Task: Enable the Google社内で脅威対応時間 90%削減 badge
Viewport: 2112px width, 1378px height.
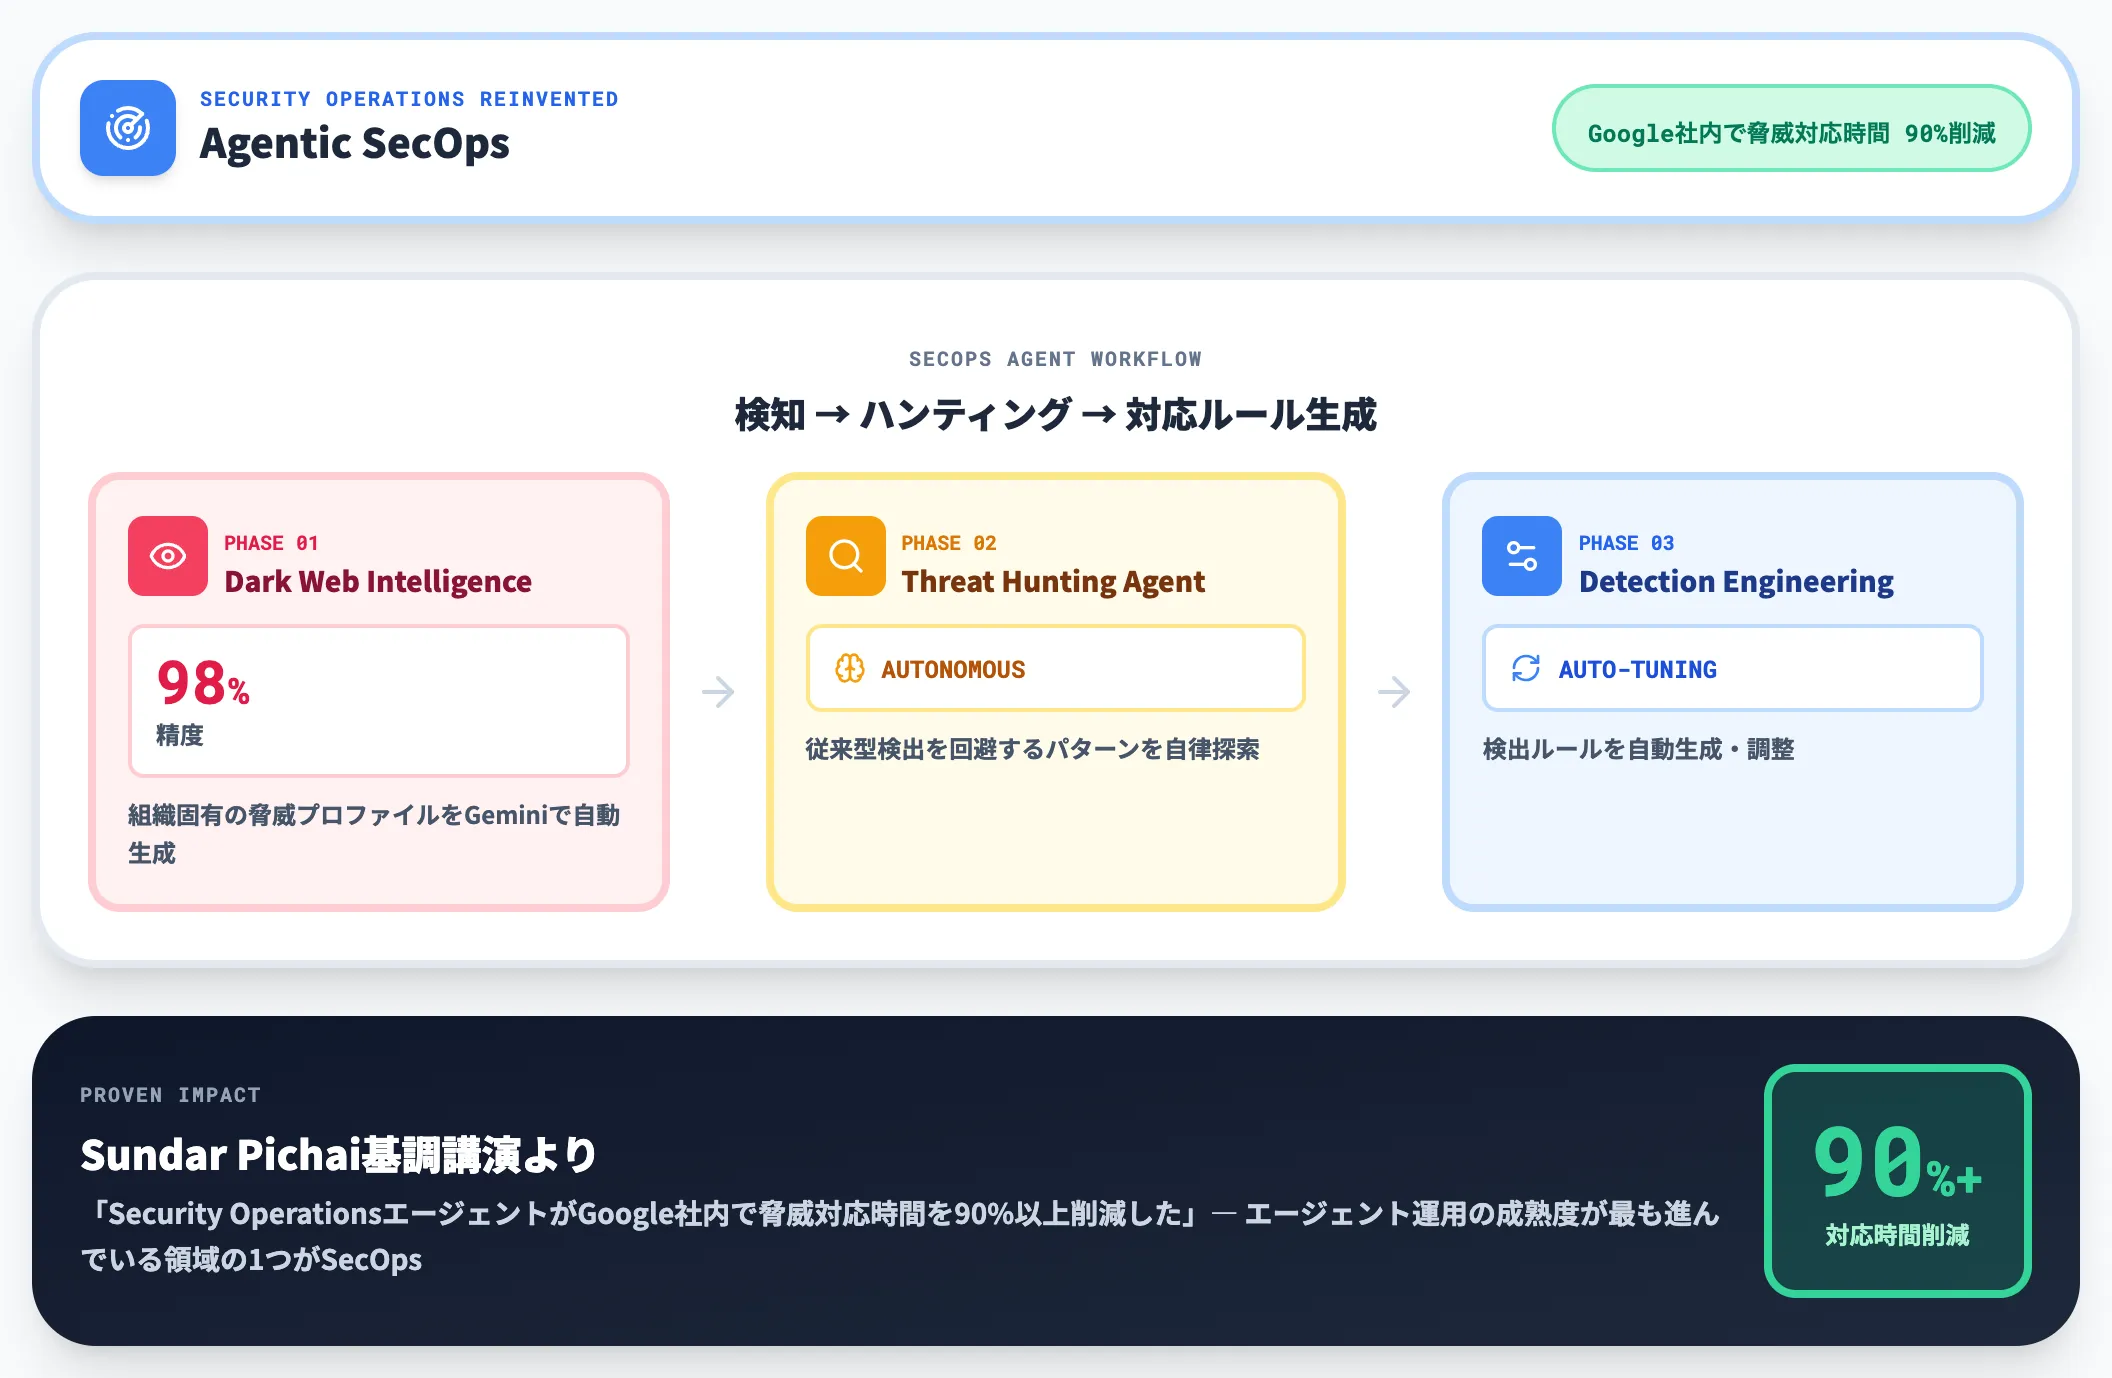Action: pyautogui.click(x=1791, y=128)
